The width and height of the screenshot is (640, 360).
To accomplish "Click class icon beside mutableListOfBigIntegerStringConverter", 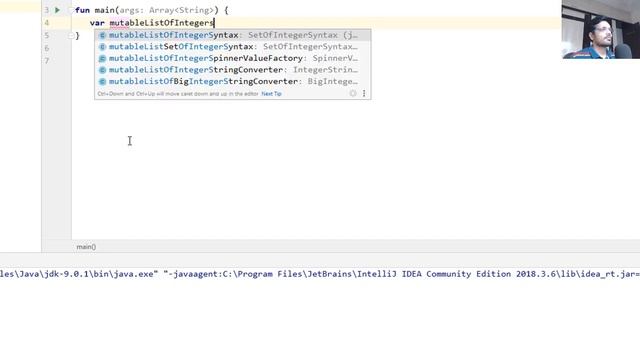I will [x=102, y=82].
